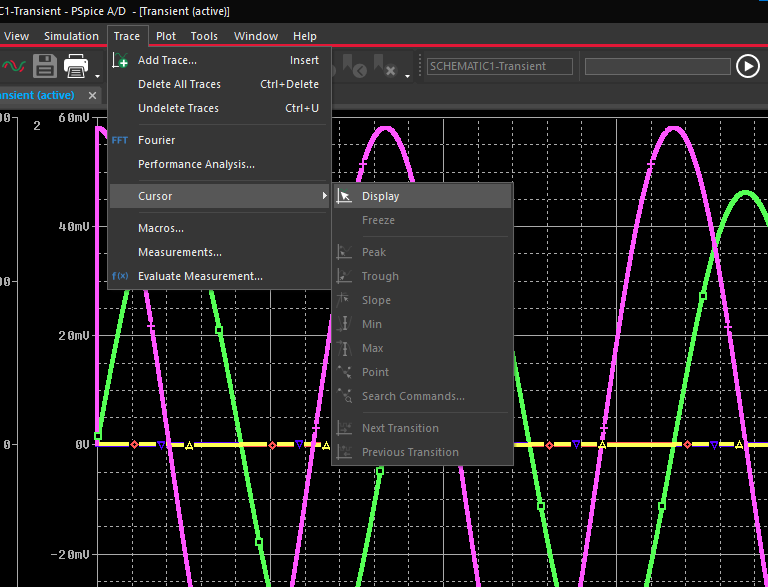Click the Print icon
This screenshot has width=768, height=587.
pyautogui.click(x=76, y=66)
